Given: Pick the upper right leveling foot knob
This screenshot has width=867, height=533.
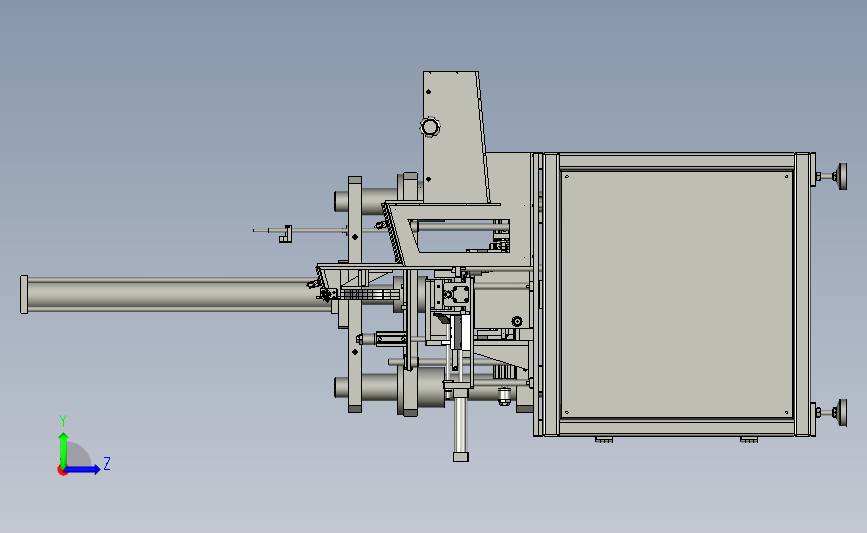Looking at the screenshot, I should (842, 176).
